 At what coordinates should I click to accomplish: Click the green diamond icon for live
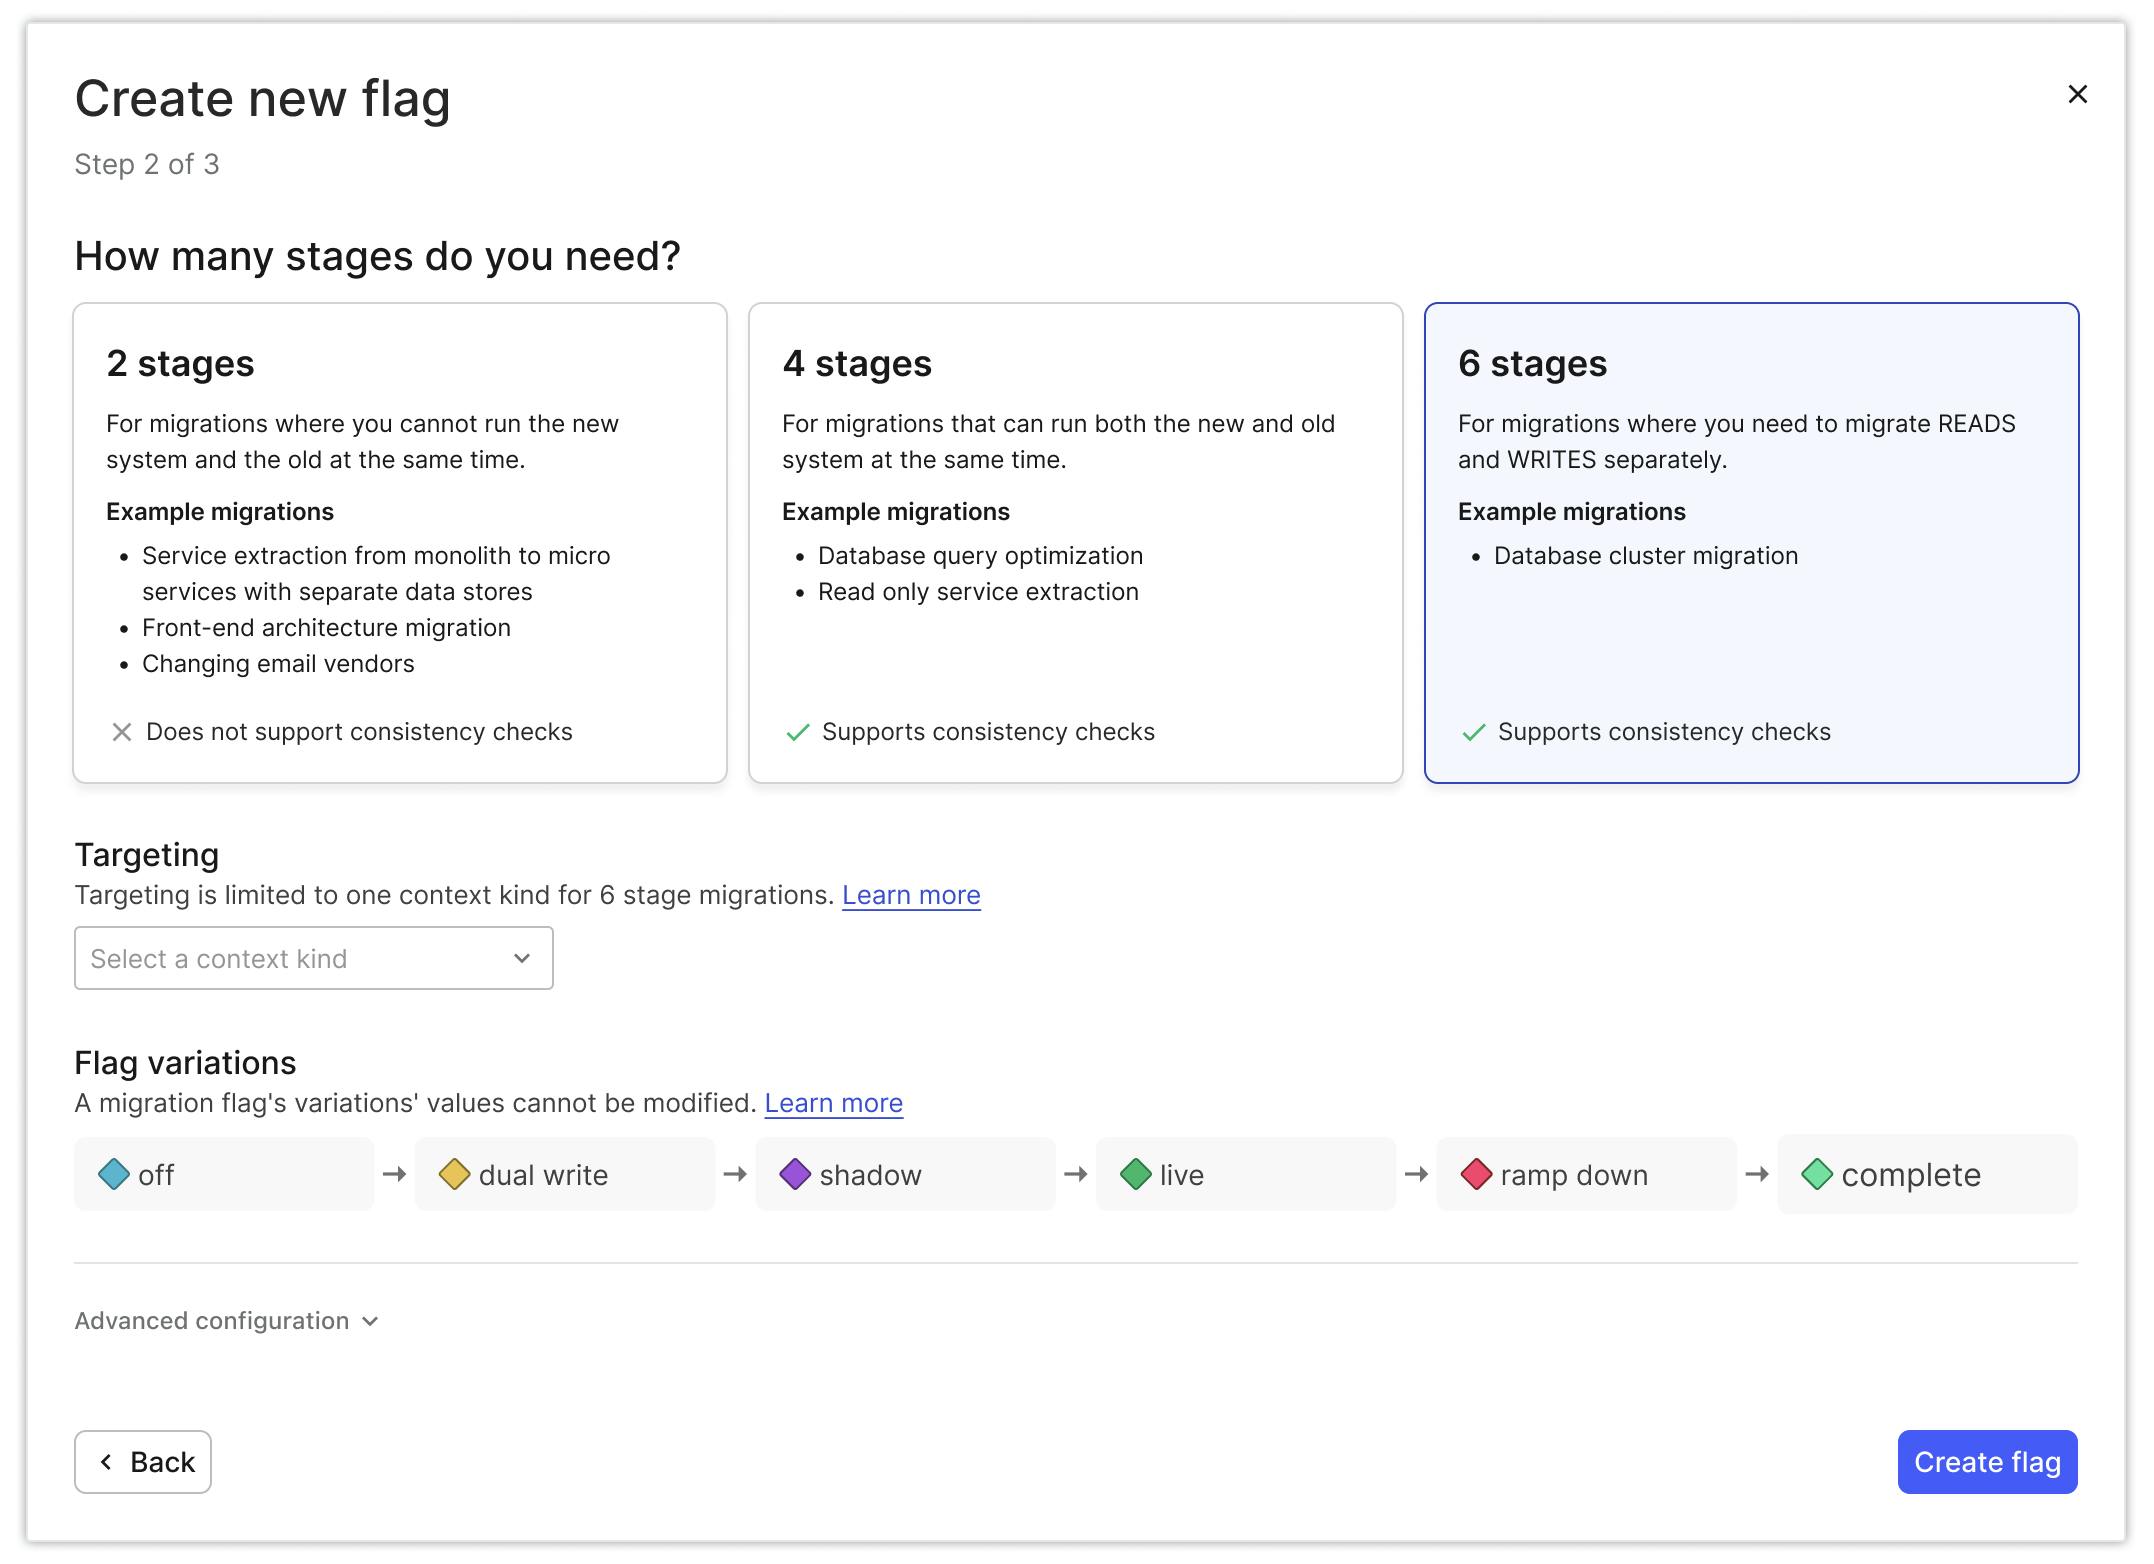pos(1136,1174)
